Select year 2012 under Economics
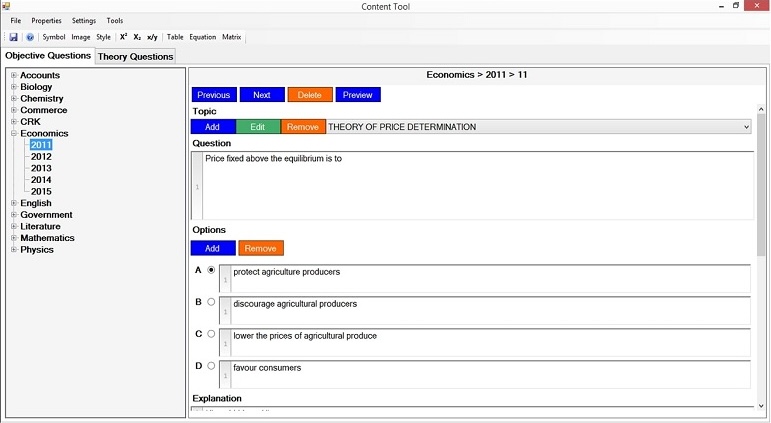Viewport: 771px width, 423px height. [x=41, y=156]
